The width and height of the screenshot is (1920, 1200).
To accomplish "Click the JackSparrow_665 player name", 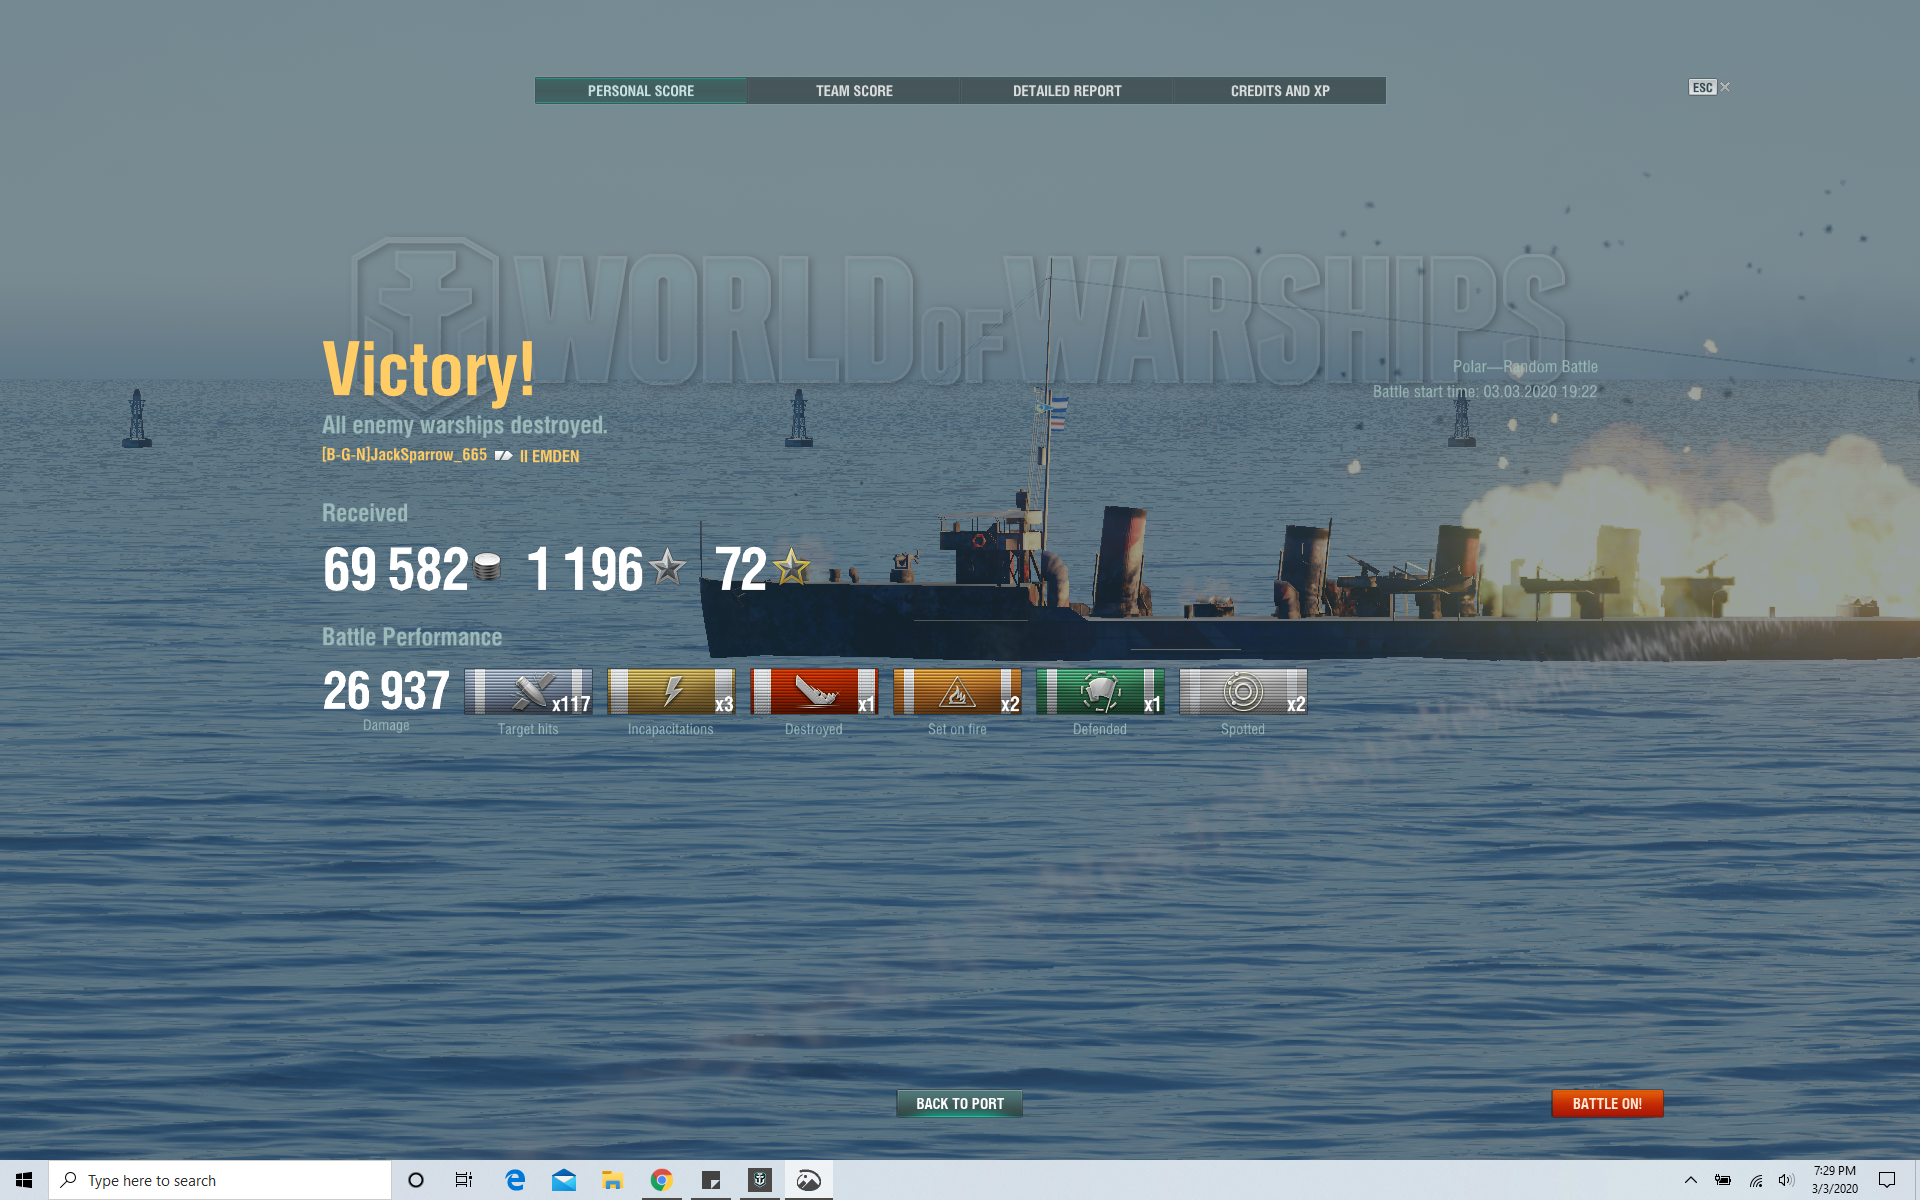I will [x=405, y=455].
